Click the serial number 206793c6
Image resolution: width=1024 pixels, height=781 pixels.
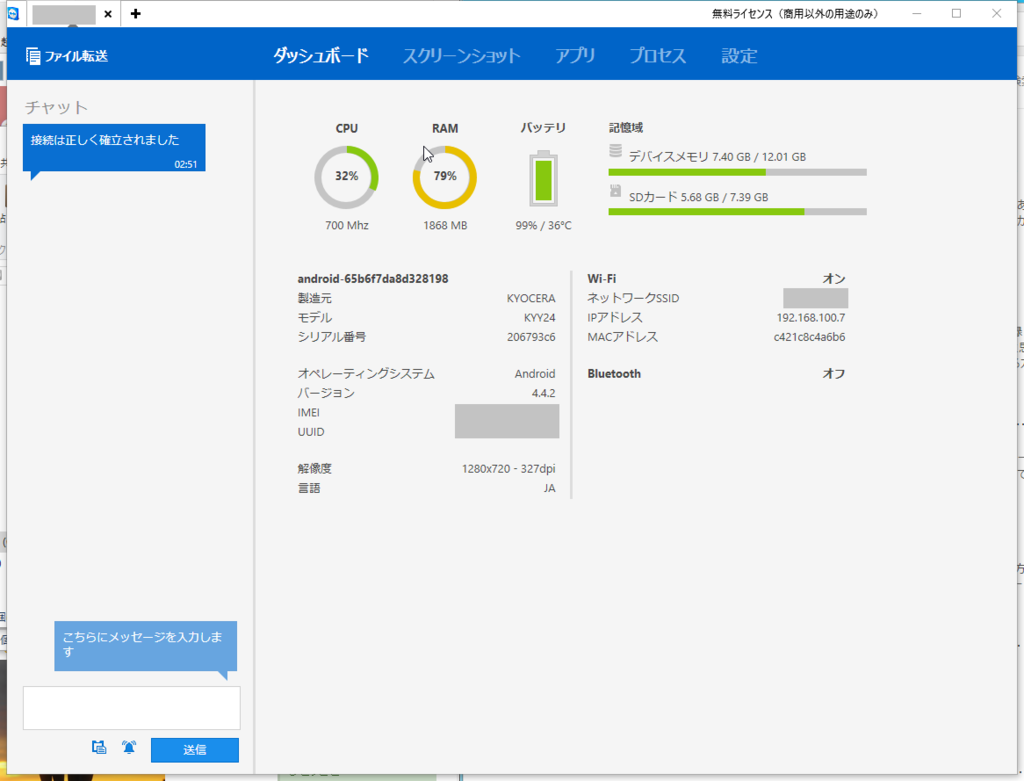click(531, 338)
